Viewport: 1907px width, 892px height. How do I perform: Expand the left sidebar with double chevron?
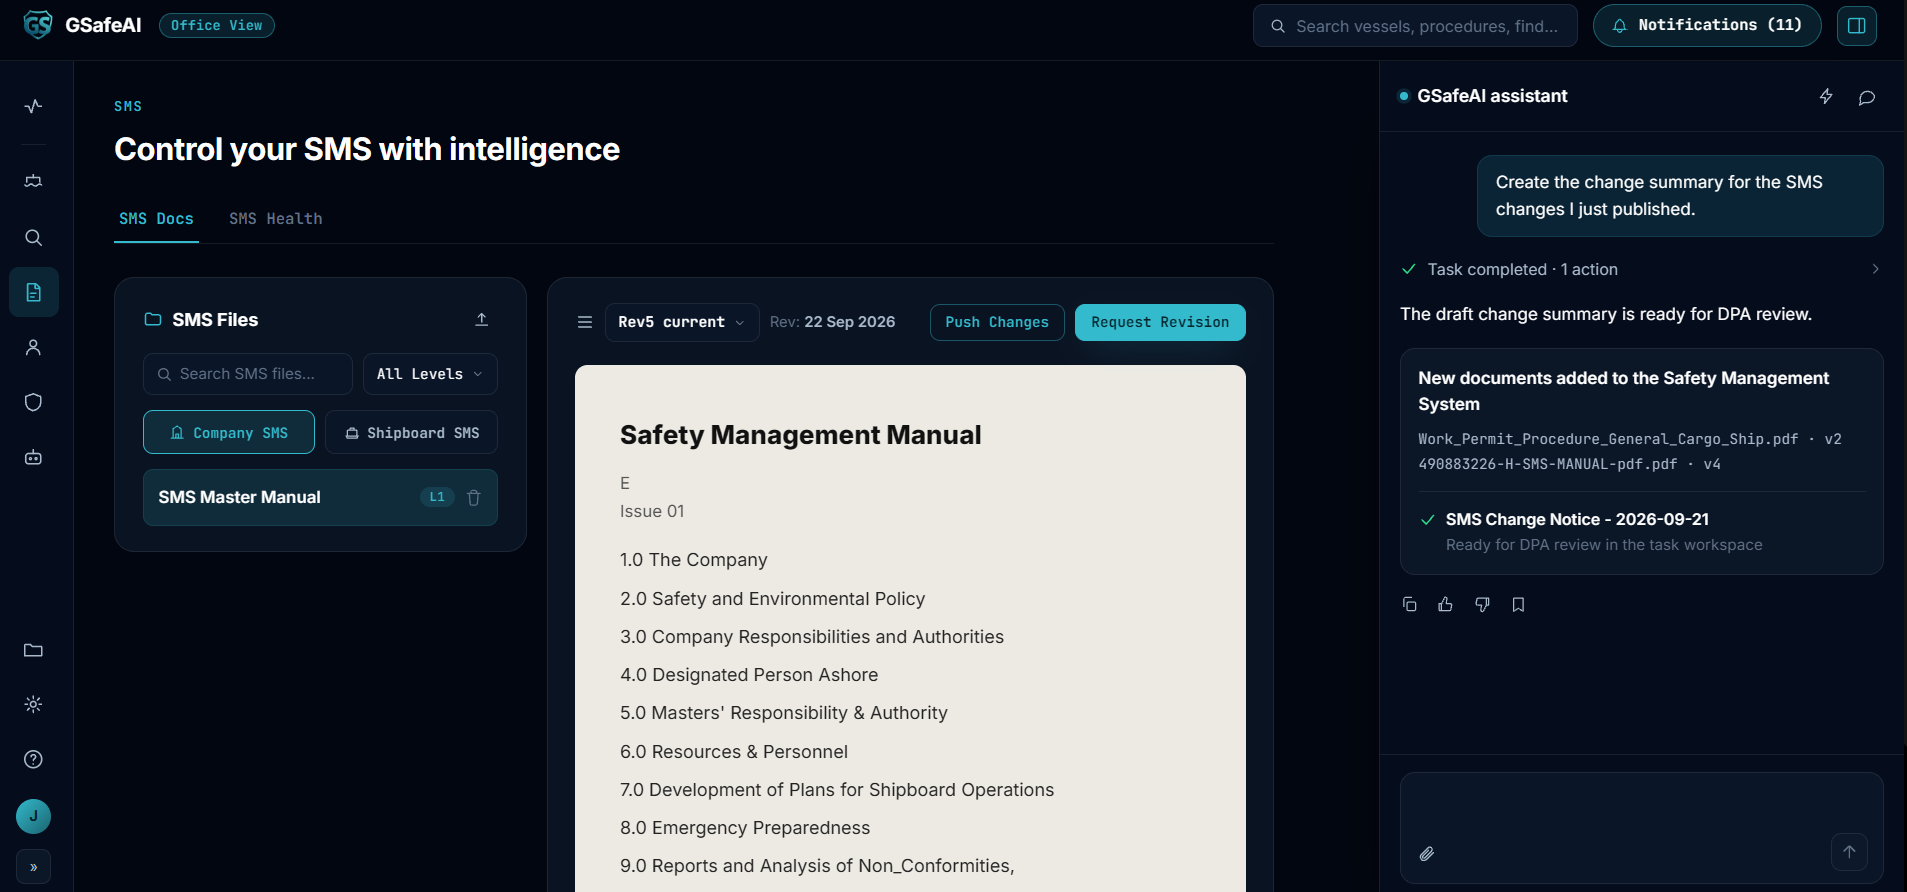click(x=33, y=867)
